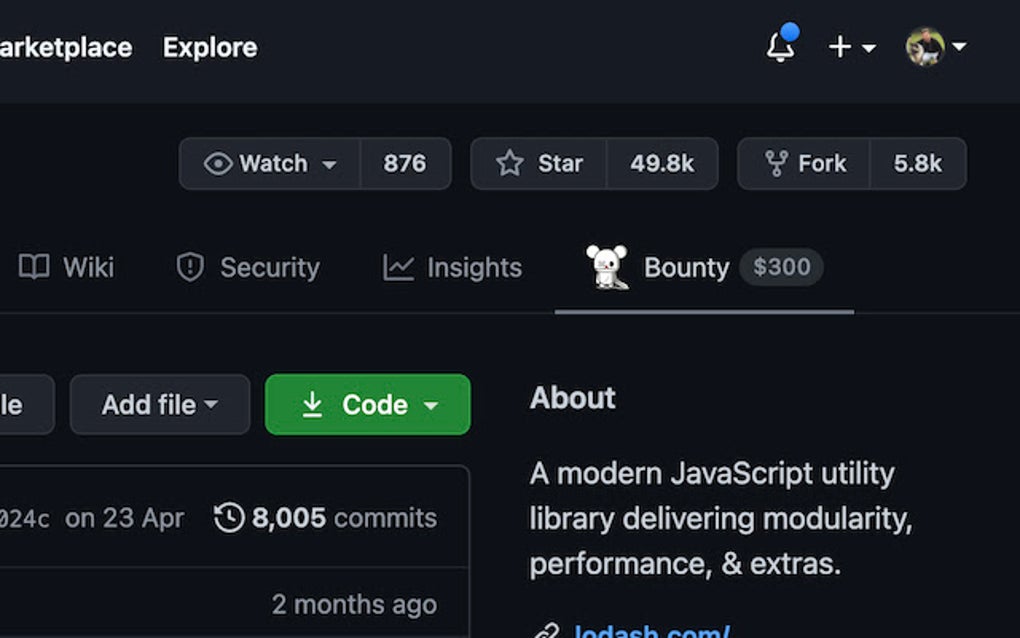The image size is (1020, 638).
Task: Open the create new plus icon
Action: point(838,47)
